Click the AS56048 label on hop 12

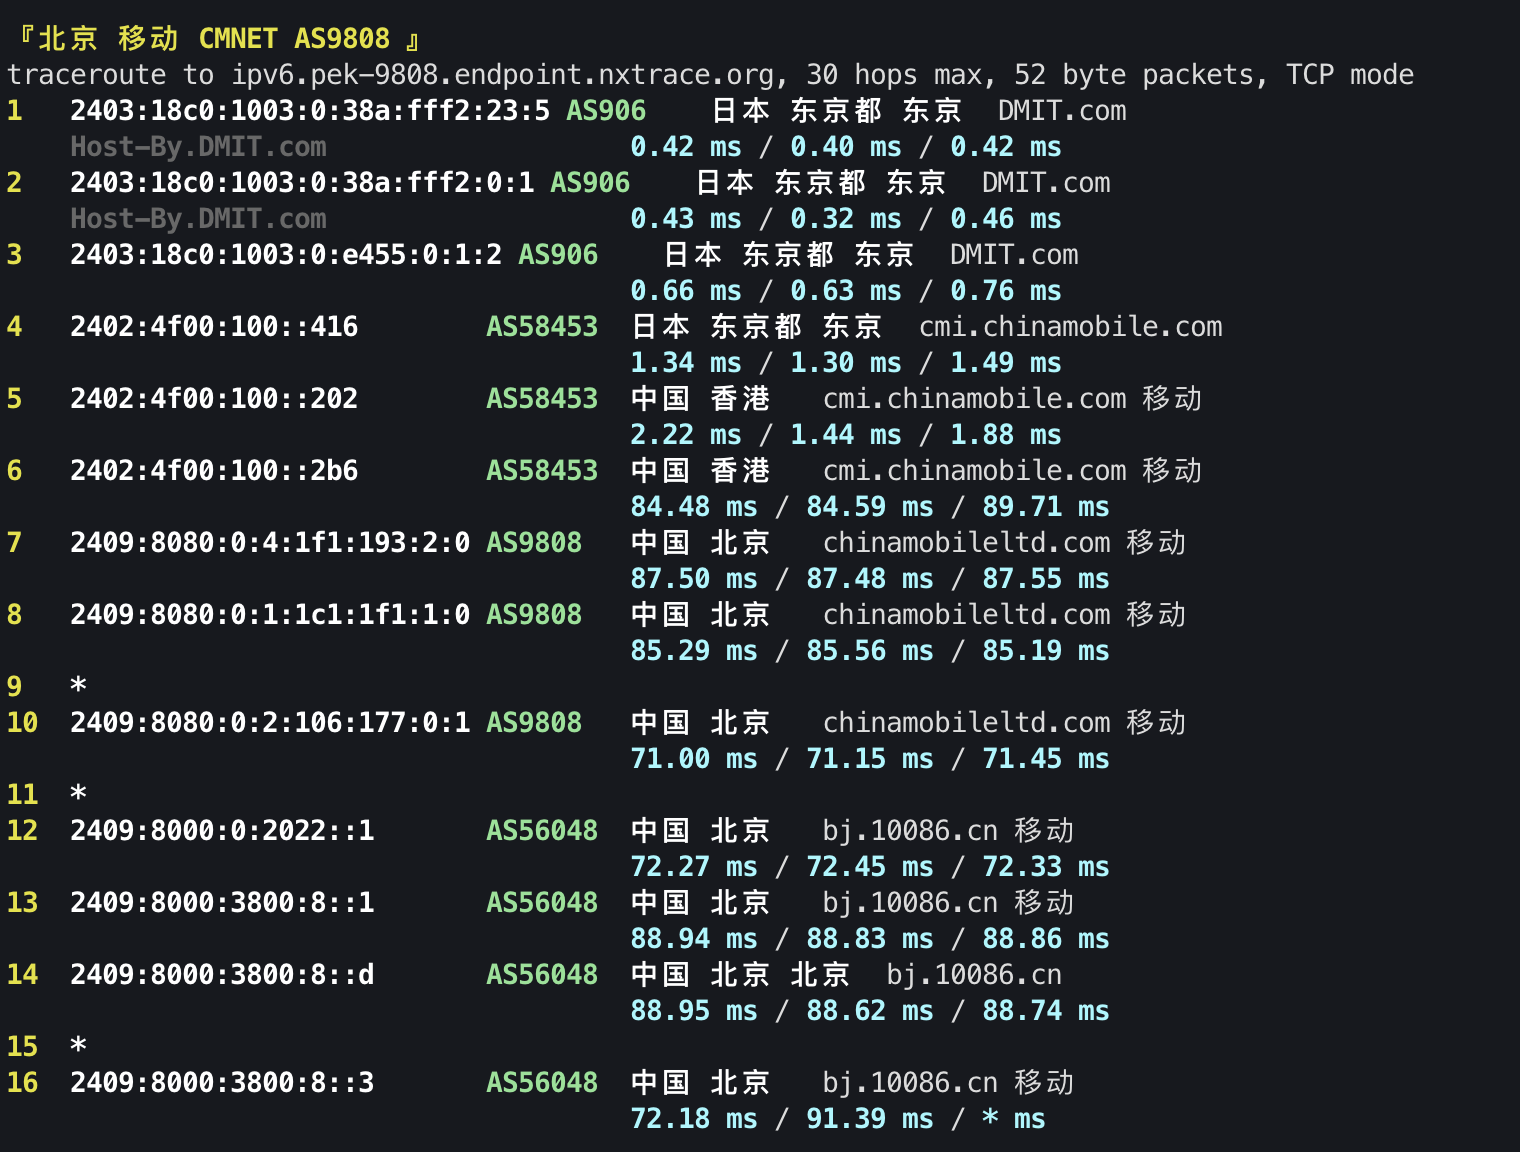click(541, 830)
